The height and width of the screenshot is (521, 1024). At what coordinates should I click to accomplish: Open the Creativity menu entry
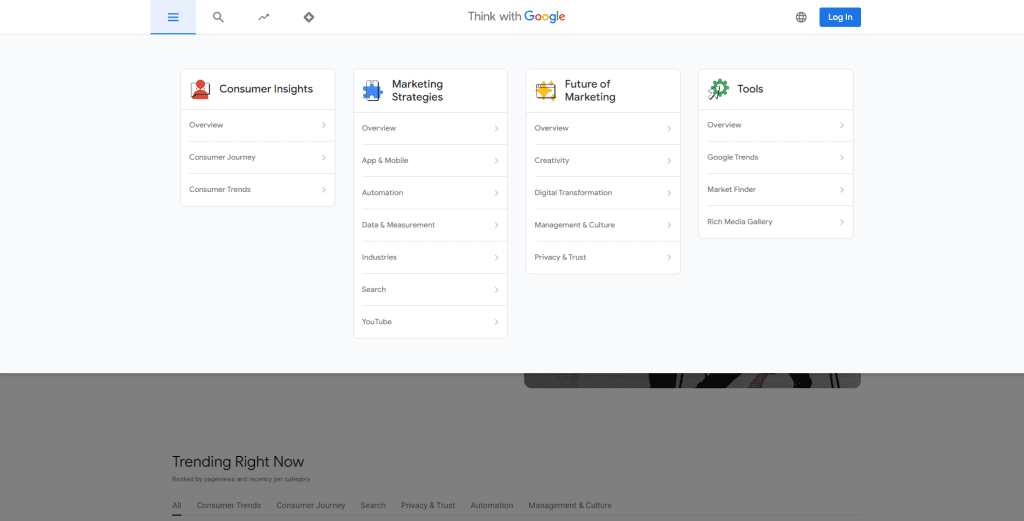[x=603, y=161]
